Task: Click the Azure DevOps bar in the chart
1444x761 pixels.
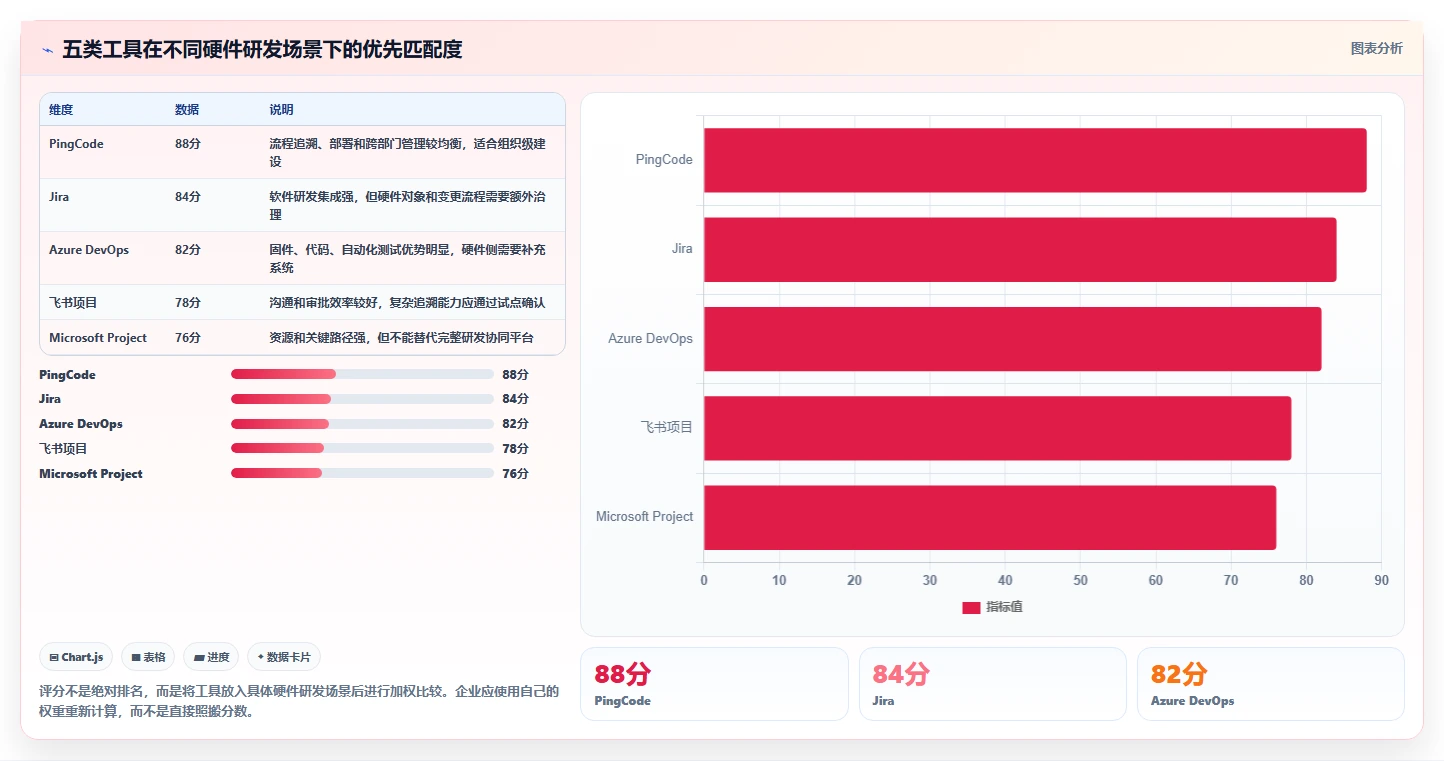Action: click(x=1013, y=339)
